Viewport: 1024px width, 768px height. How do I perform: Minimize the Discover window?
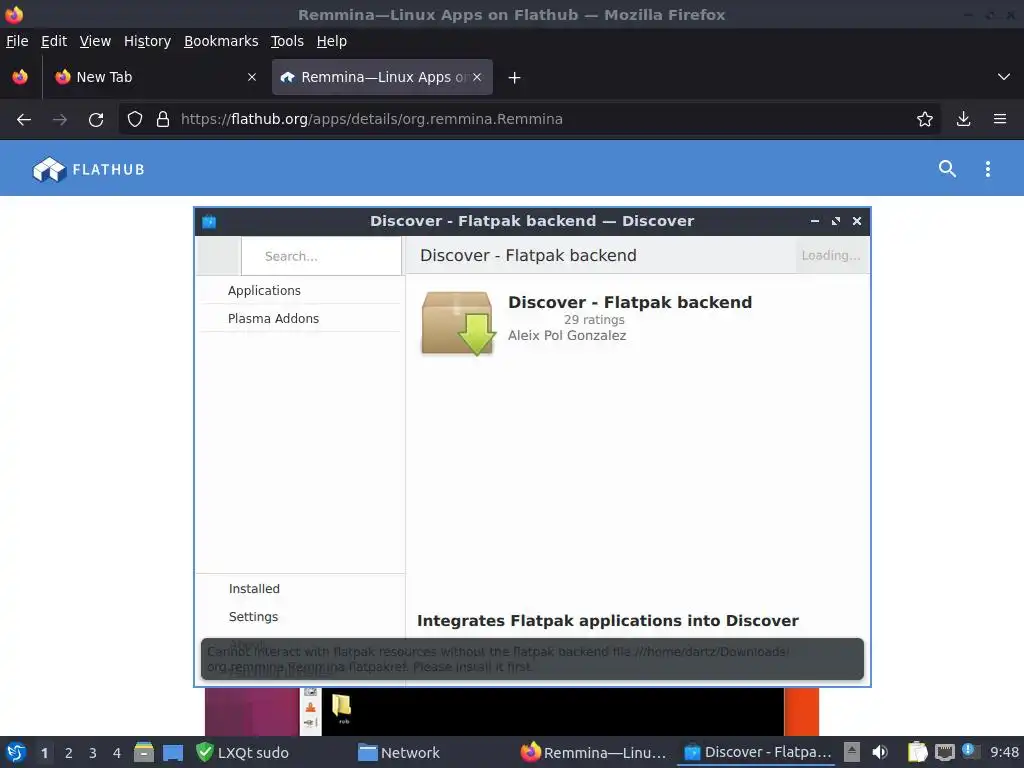[814, 221]
